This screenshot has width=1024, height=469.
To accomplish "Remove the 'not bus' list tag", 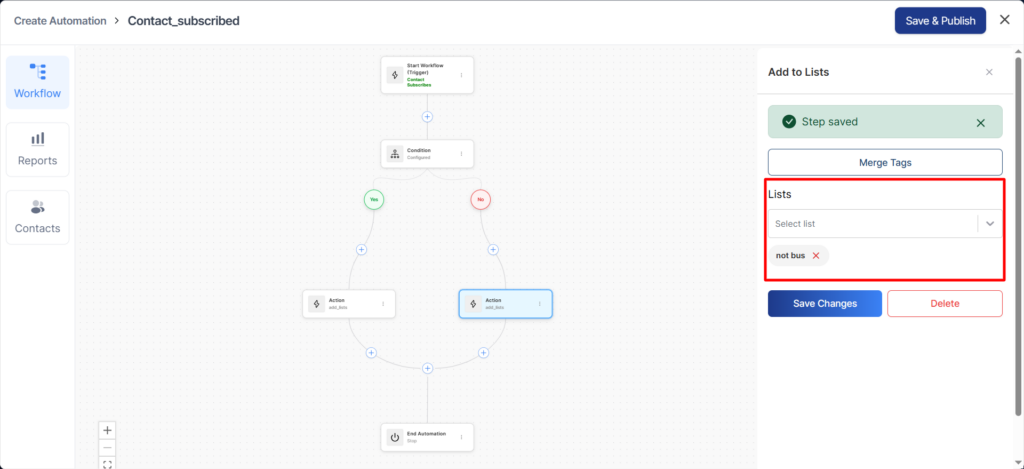I will click(816, 256).
